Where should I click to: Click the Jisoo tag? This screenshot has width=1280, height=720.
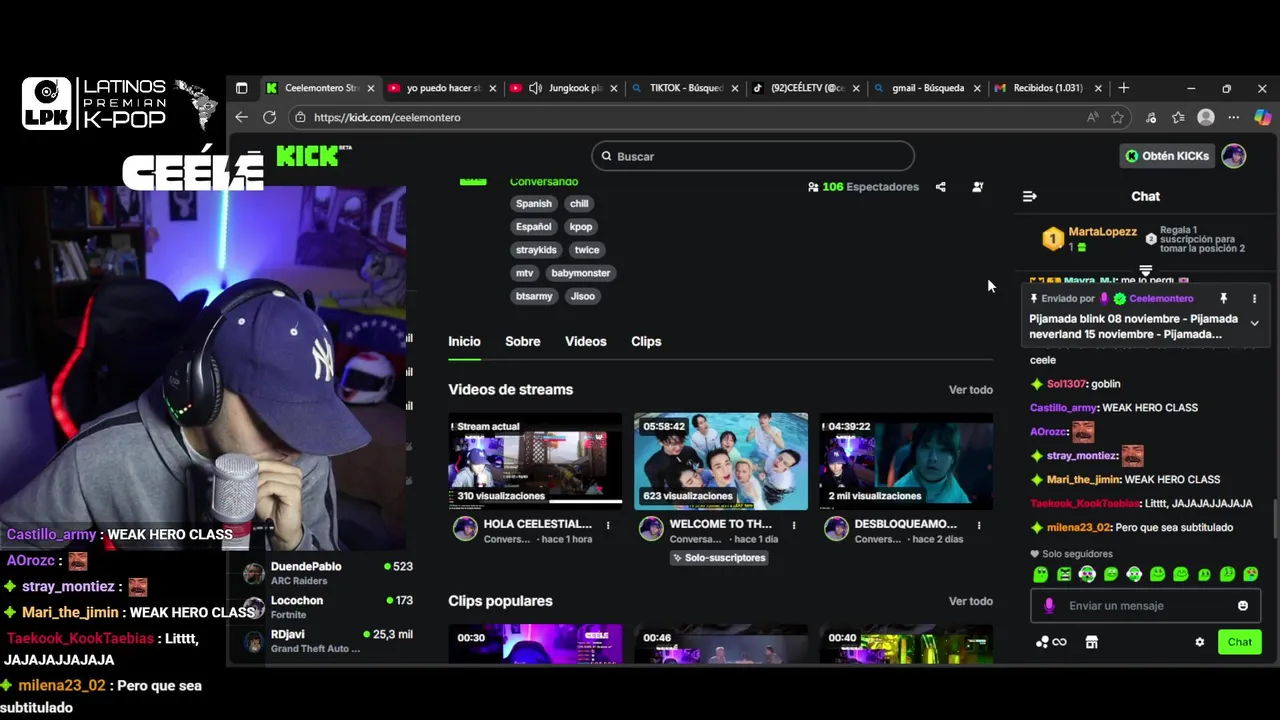point(583,296)
